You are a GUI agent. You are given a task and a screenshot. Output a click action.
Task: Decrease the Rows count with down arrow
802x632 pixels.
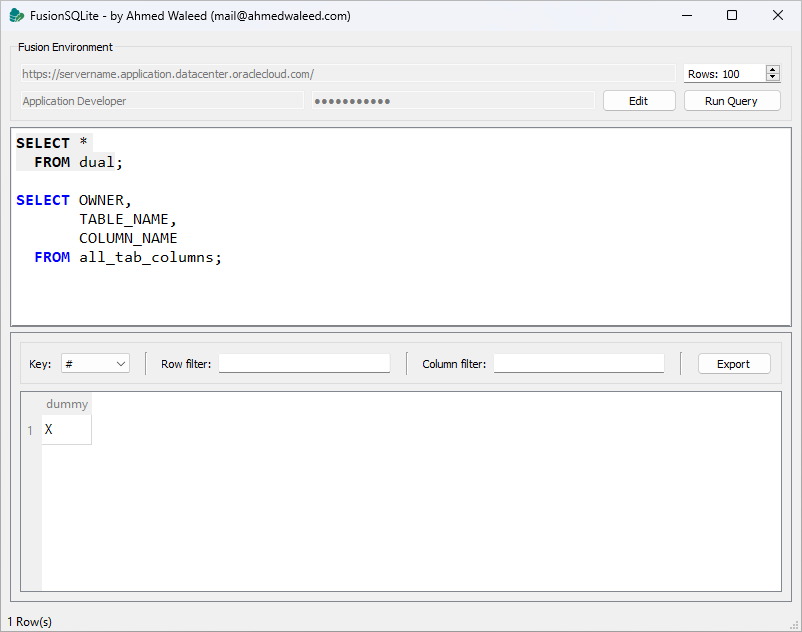pyautogui.click(x=772, y=77)
